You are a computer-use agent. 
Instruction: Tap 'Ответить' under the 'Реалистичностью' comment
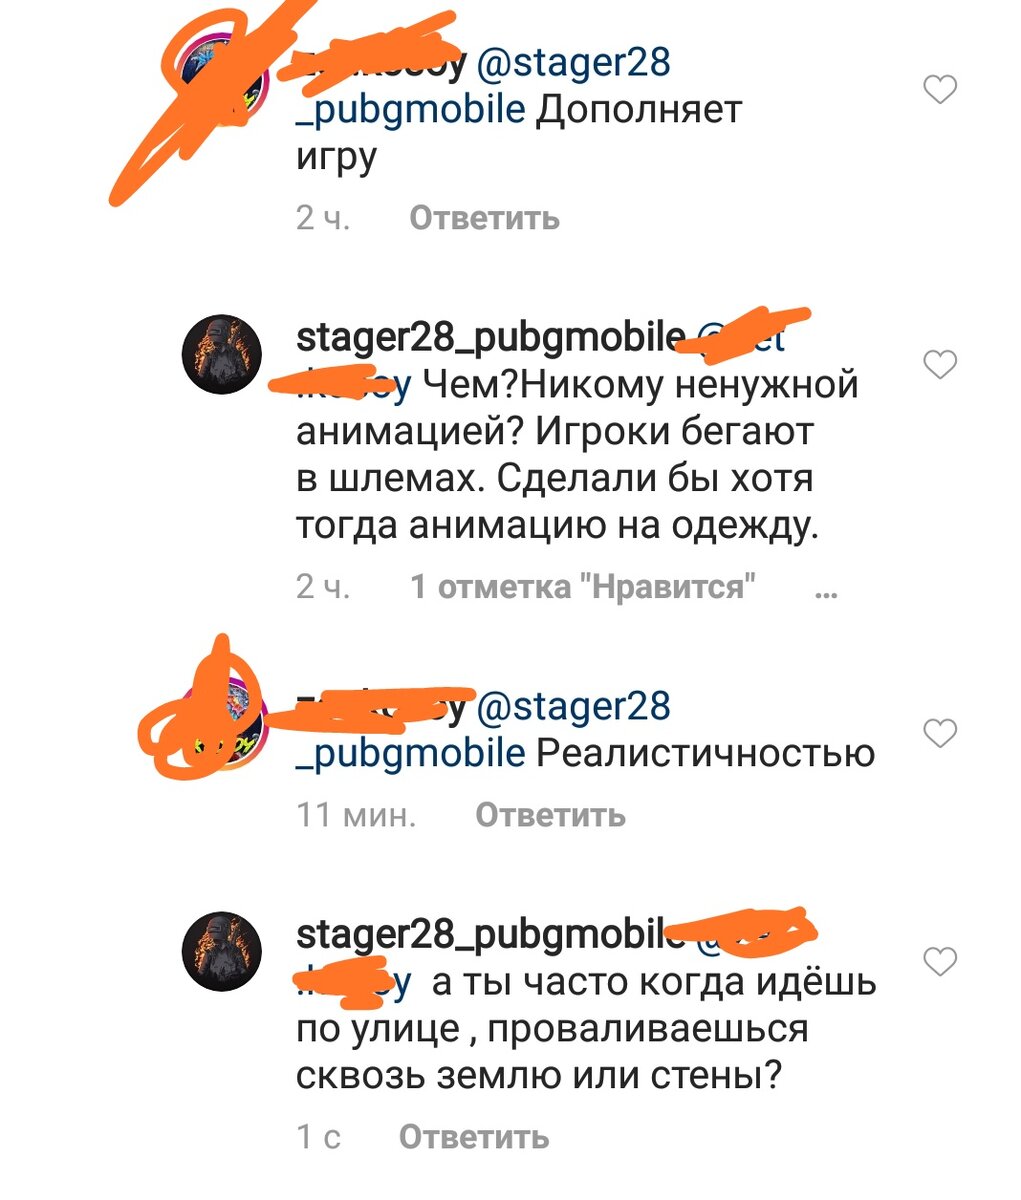pos(551,815)
